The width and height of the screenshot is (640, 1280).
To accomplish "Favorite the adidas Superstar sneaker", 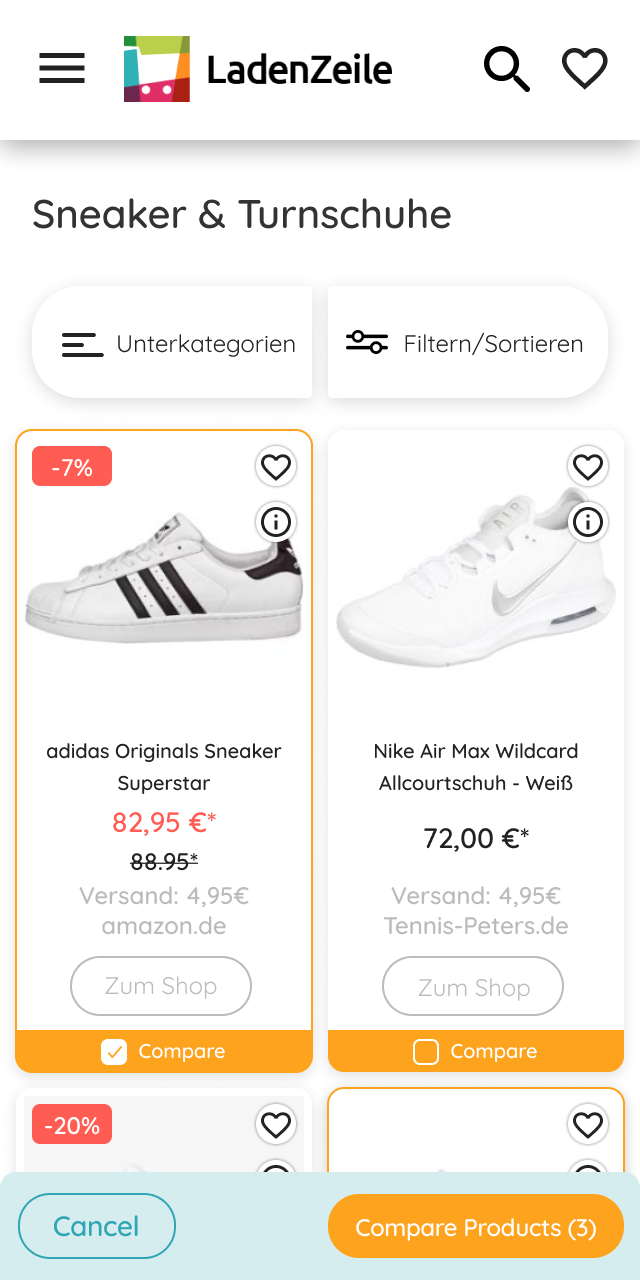I will tap(275, 466).
